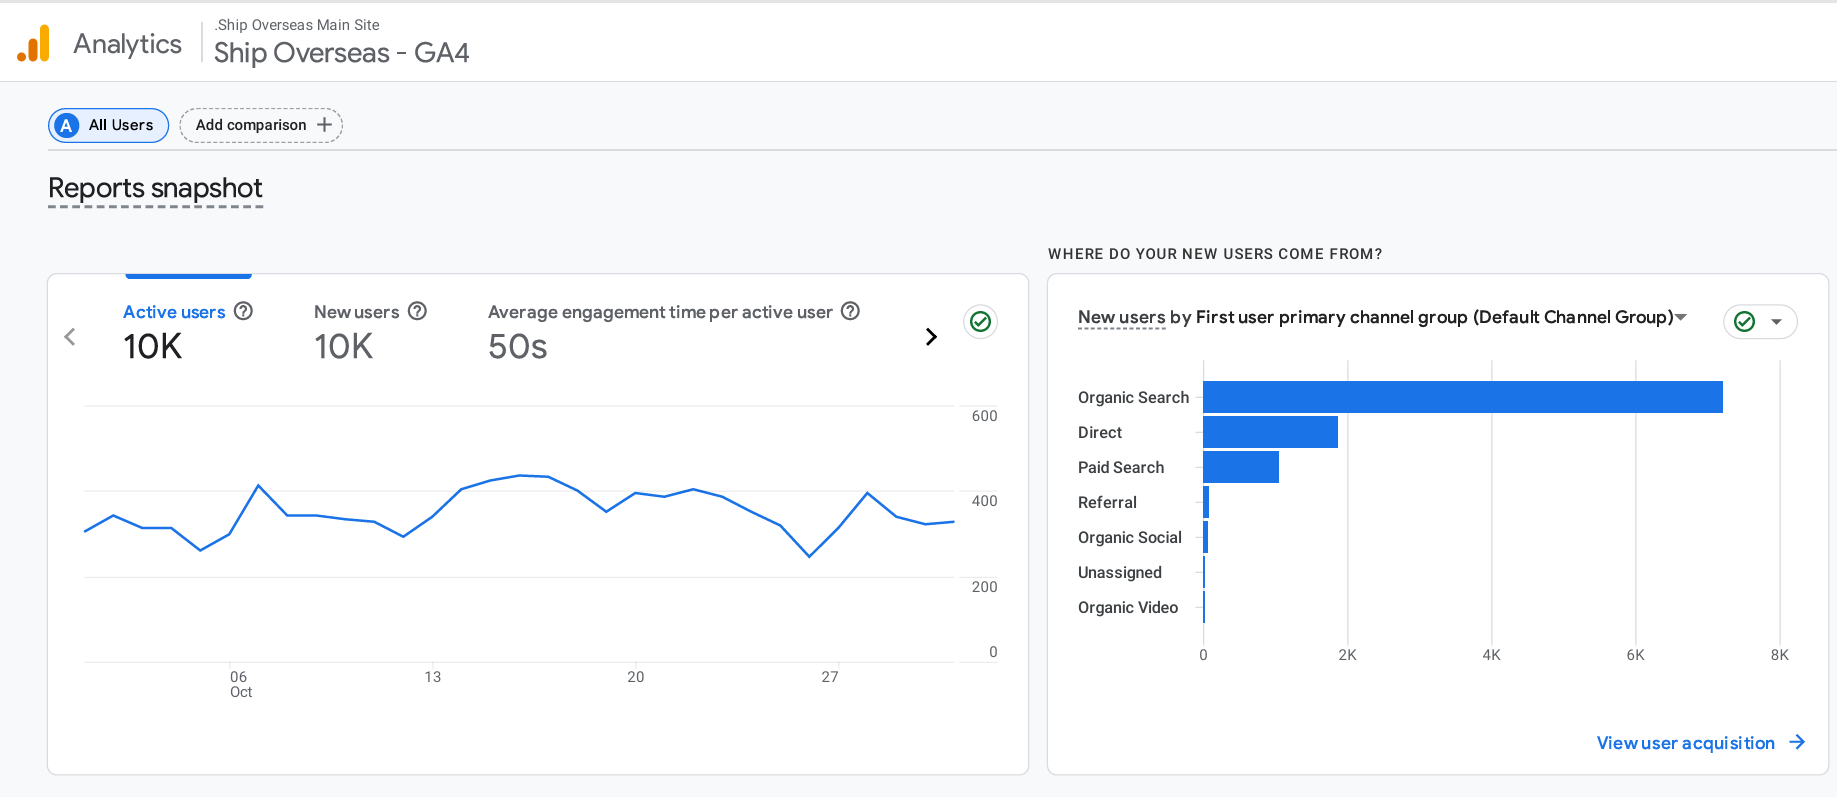Click the '06 Oct' date axis label
This screenshot has height=797, width=1837.
click(x=240, y=684)
